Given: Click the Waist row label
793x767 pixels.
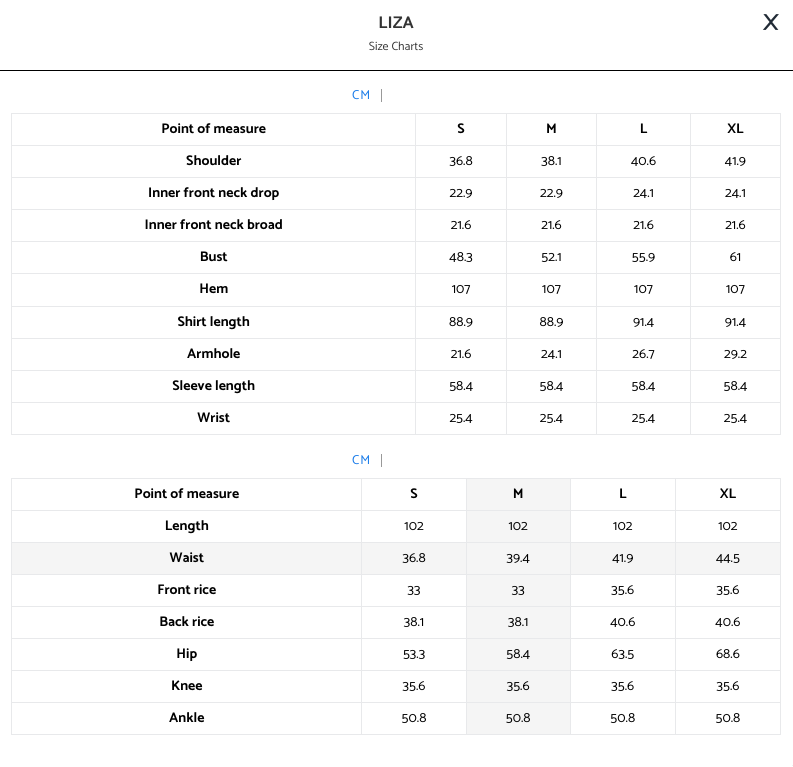Looking at the screenshot, I should coord(187,558).
